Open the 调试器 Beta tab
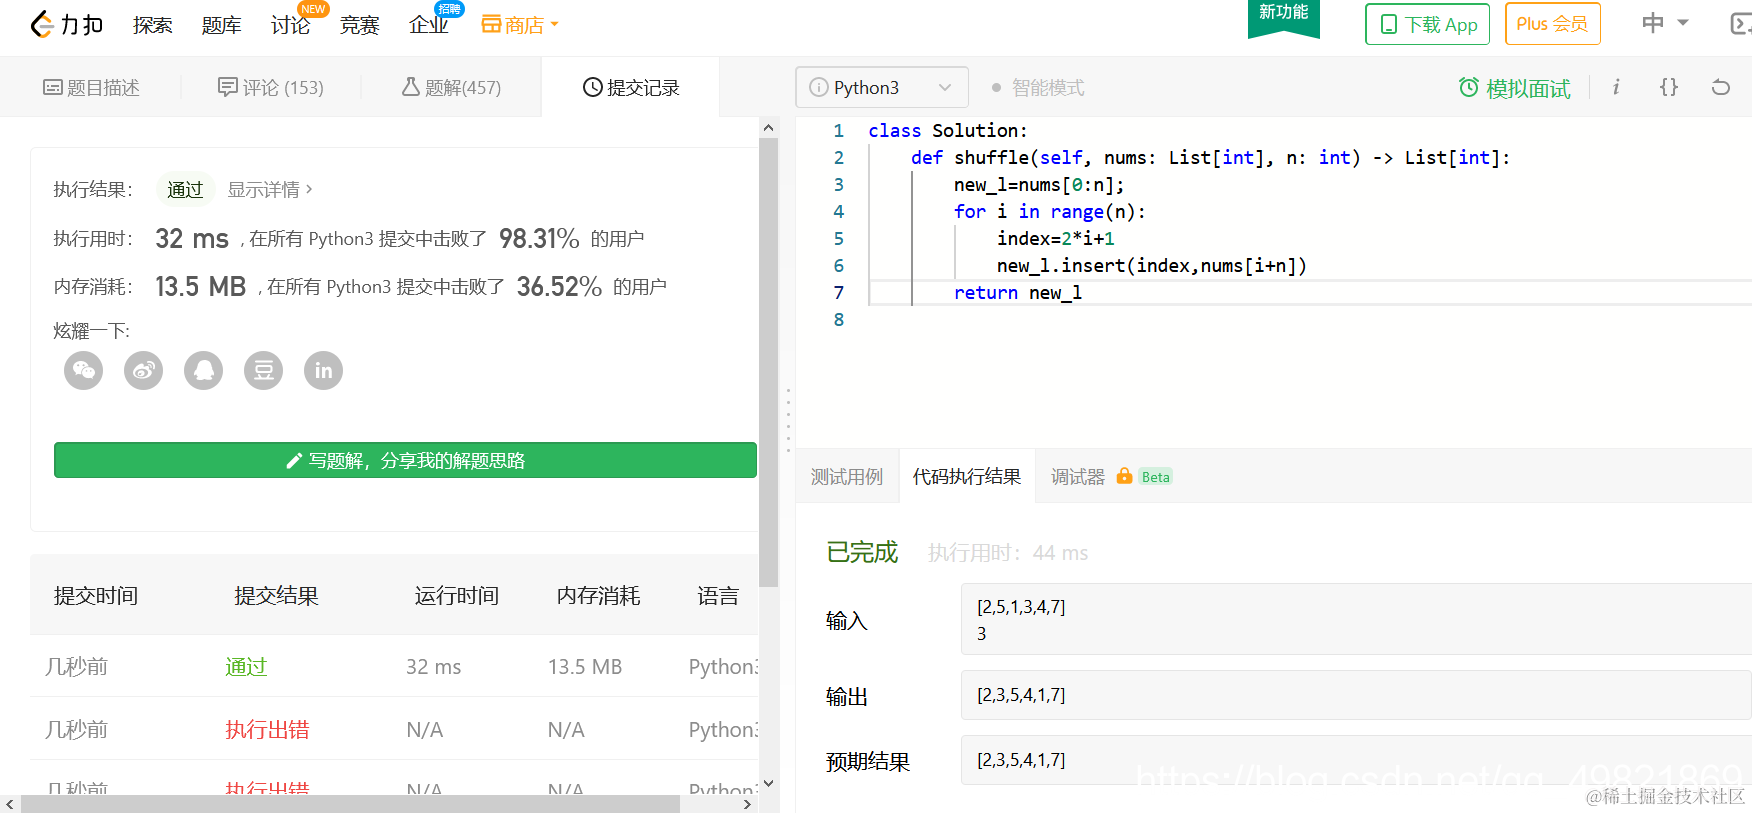The image size is (1752, 813). (1111, 477)
